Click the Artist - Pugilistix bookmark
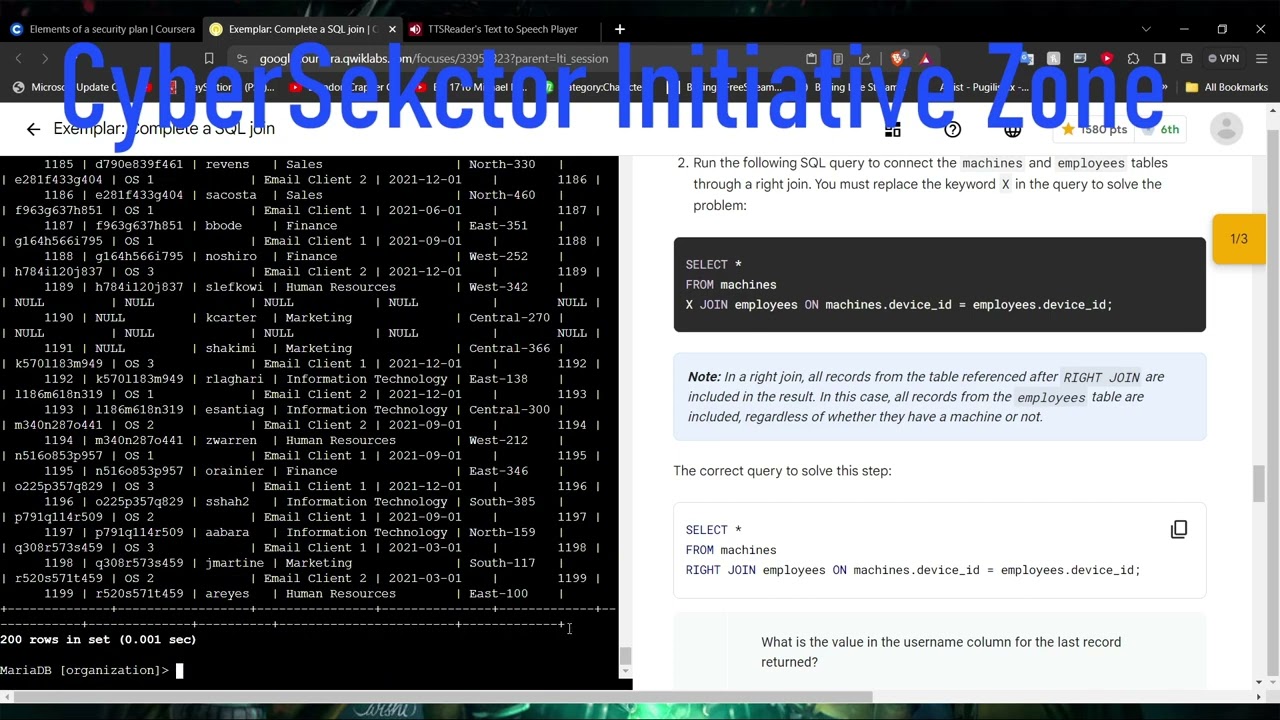This screenshot has width=1280, height=720. click(x=984, y=87)
